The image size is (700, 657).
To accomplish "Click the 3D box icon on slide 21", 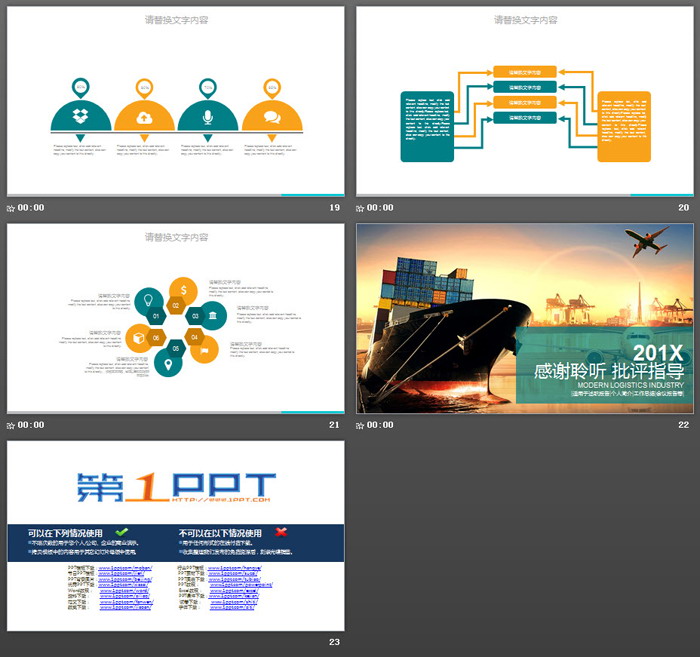I will tap(139, 337).
